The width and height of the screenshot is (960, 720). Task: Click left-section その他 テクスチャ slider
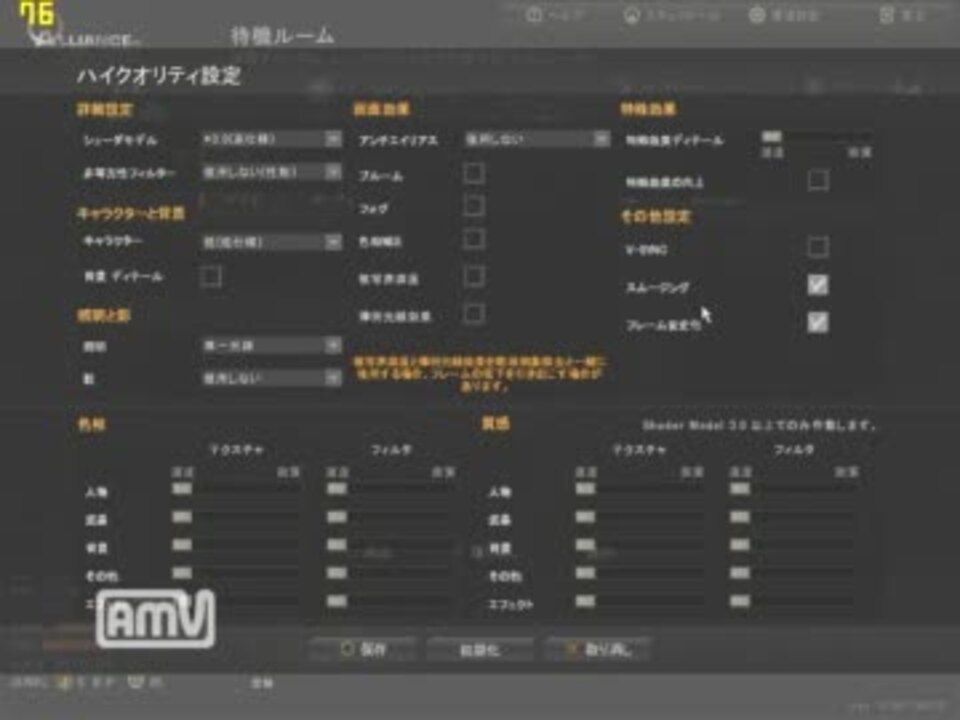coord(236,573)
